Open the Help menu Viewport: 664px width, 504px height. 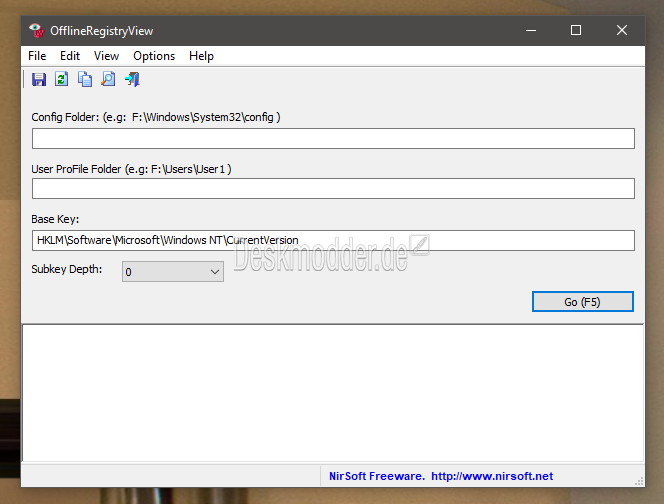(201, 56)
